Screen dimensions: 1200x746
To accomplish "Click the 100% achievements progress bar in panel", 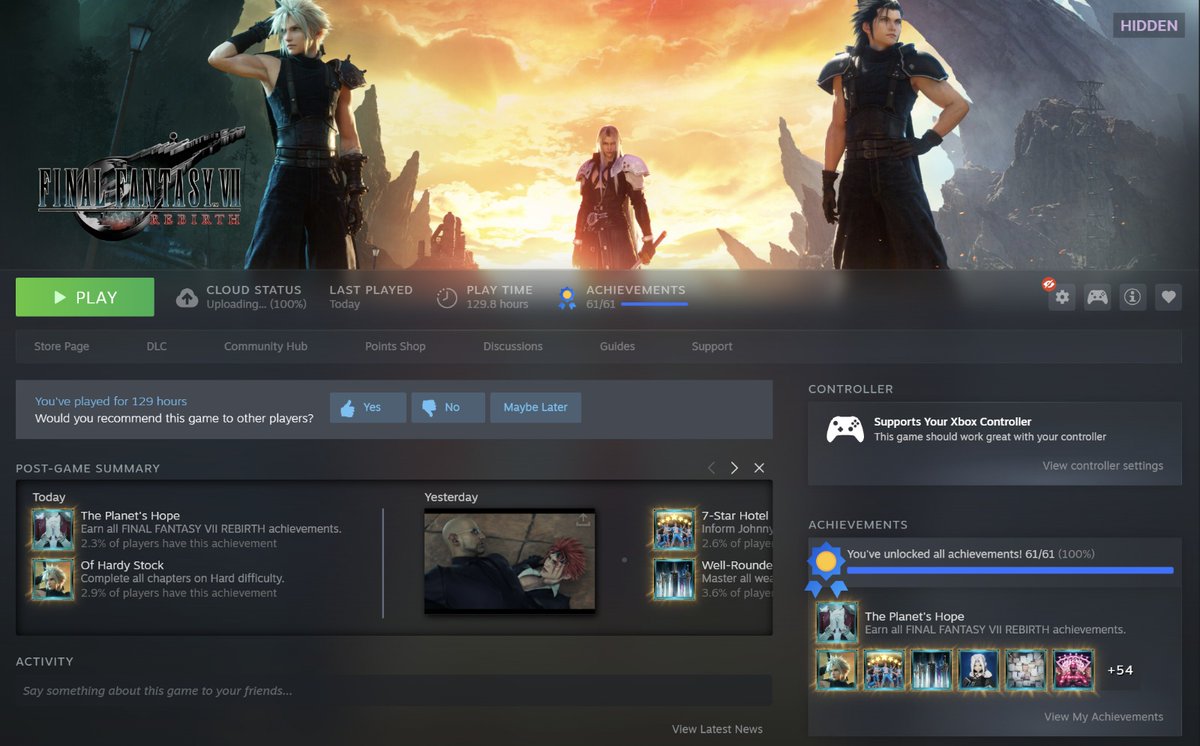I will click(x=1010, y=570).
